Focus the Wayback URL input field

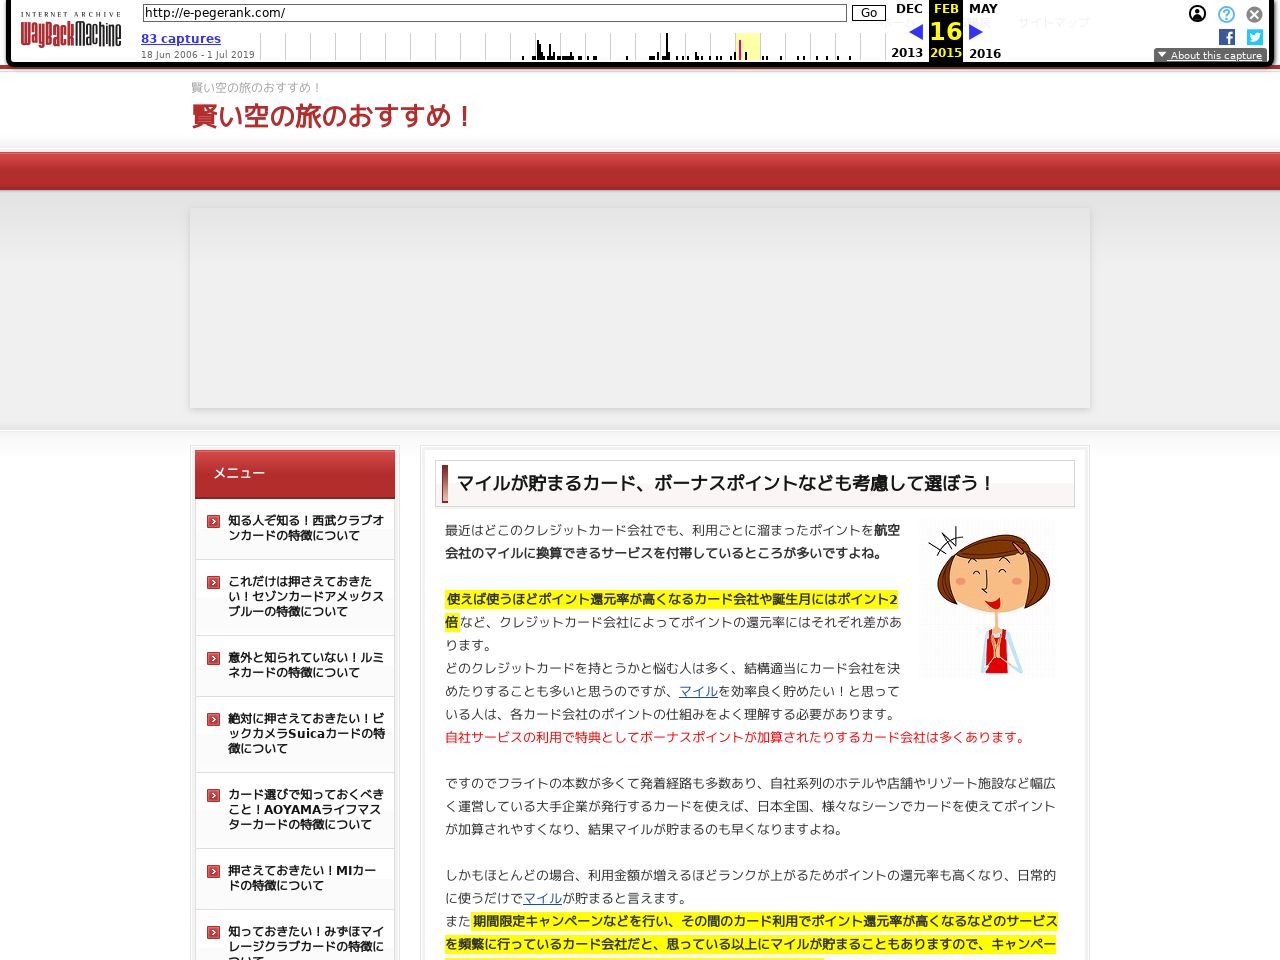(x=494, y=13)
